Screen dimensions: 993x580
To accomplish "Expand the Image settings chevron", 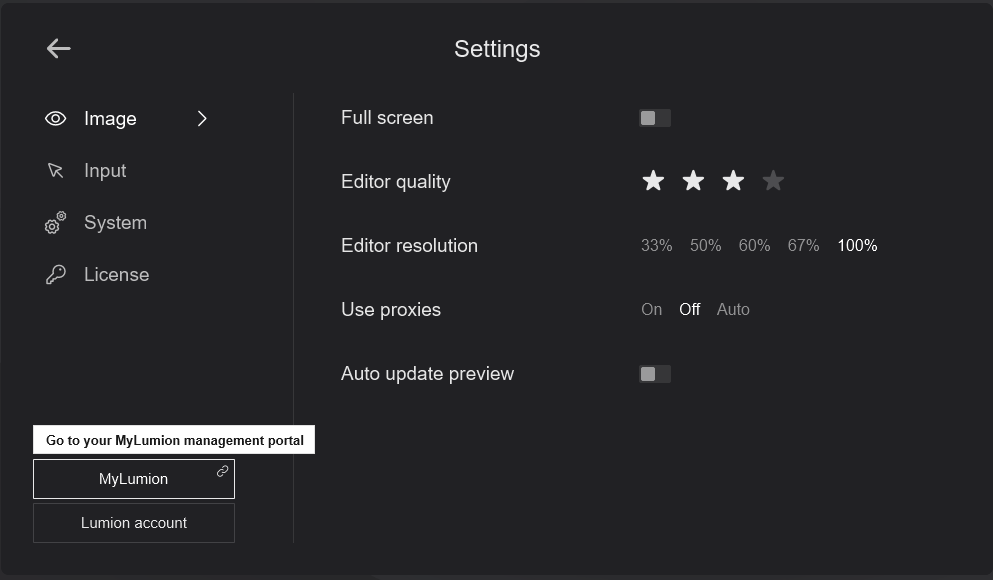I will pyautogui.click(x=202, y=118).
